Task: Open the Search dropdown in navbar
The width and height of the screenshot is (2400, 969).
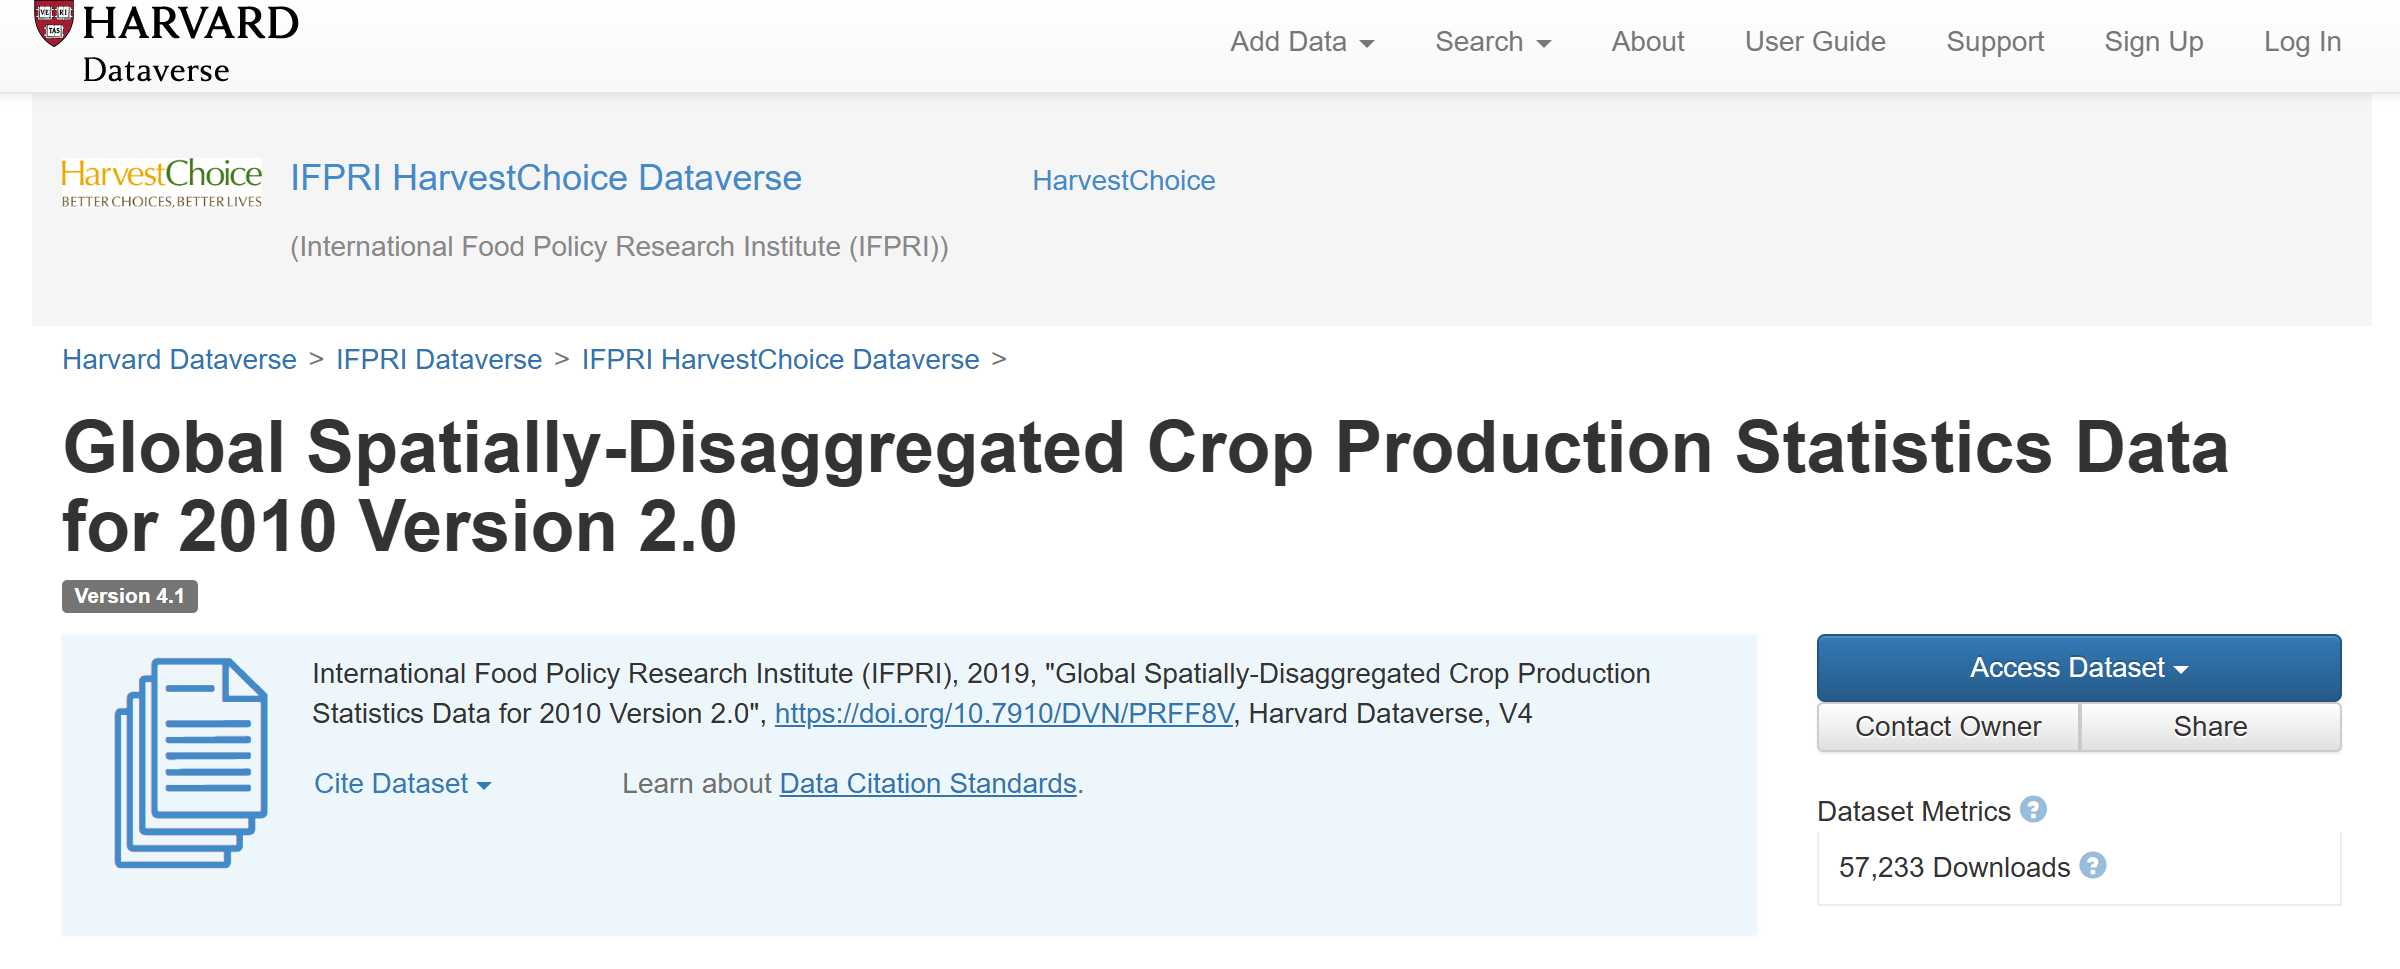Action: 1493,42
